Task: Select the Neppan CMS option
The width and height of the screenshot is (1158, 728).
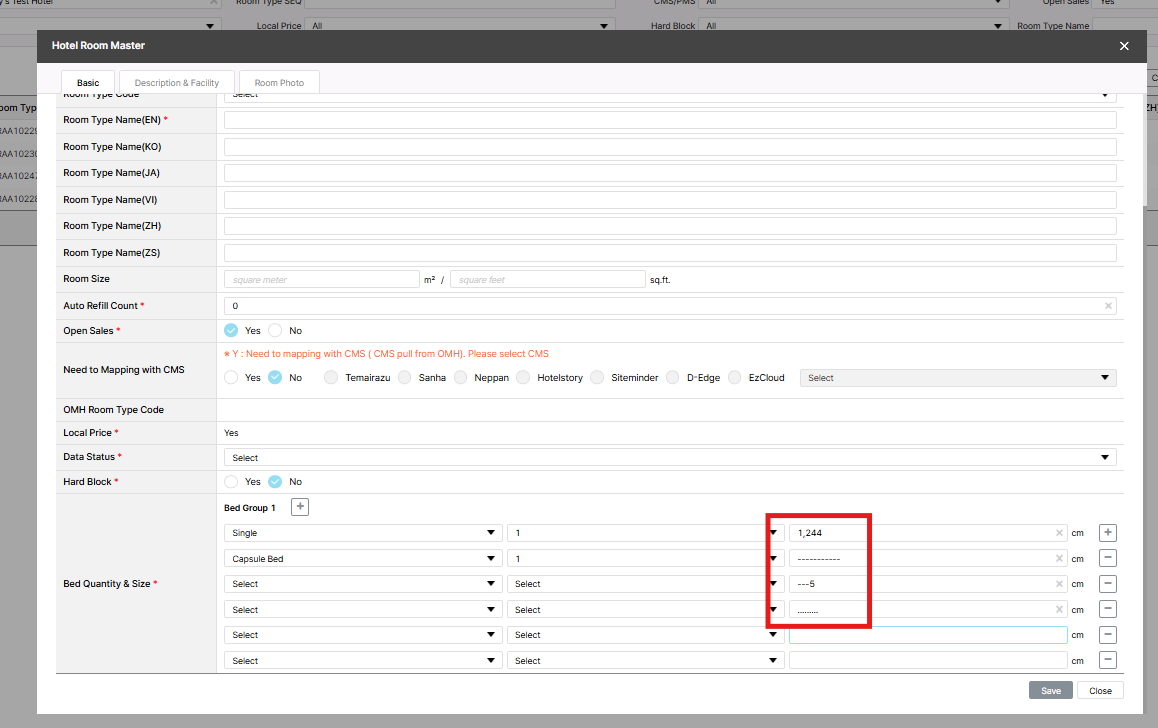Action: click(x=461, y=377)
